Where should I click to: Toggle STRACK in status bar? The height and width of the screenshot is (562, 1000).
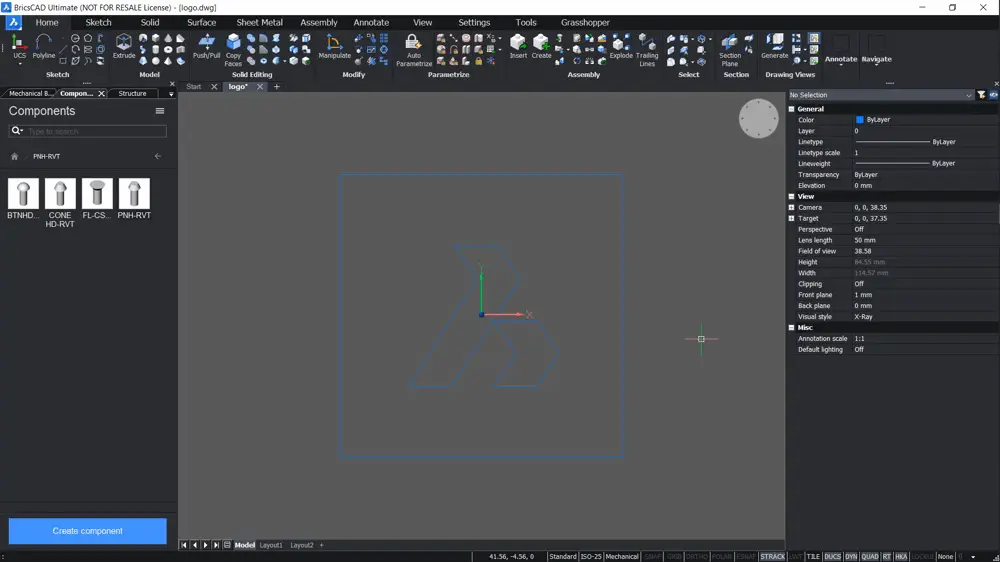click(772, 557)
